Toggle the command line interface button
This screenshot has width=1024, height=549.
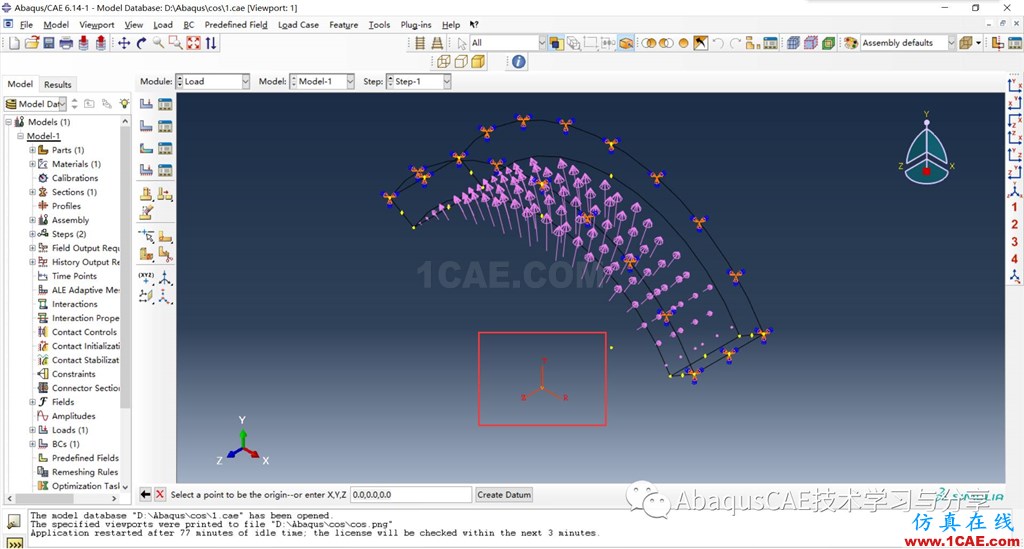[x=14, y=543]
